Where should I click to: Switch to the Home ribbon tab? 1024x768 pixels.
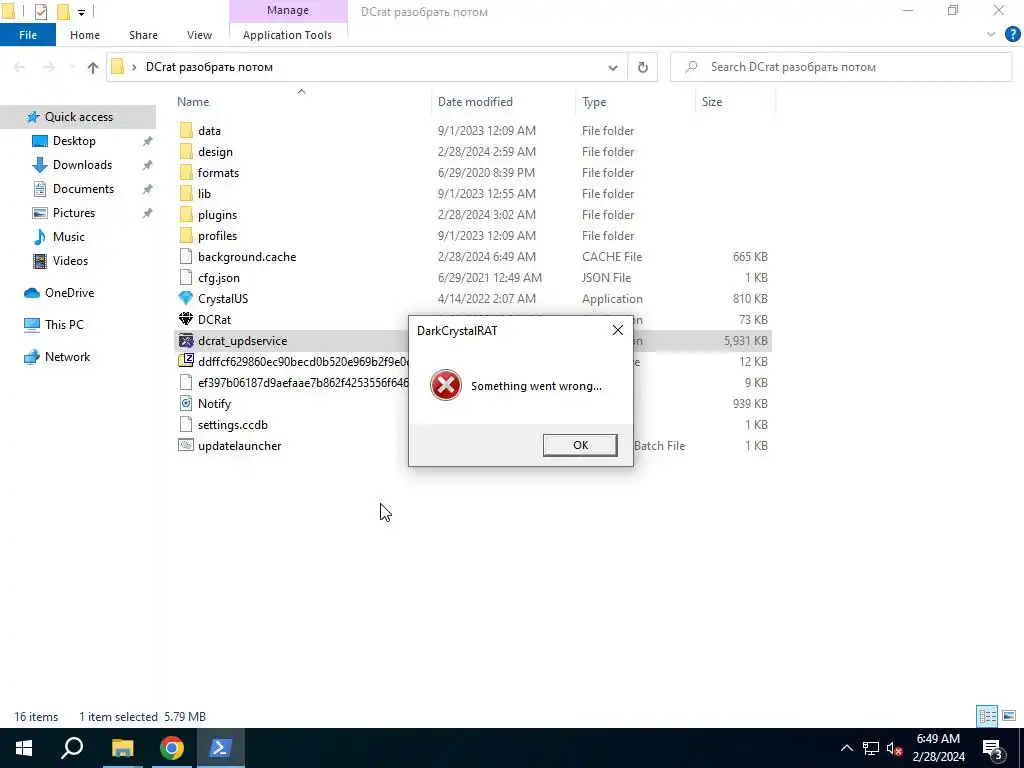[85, 35]
